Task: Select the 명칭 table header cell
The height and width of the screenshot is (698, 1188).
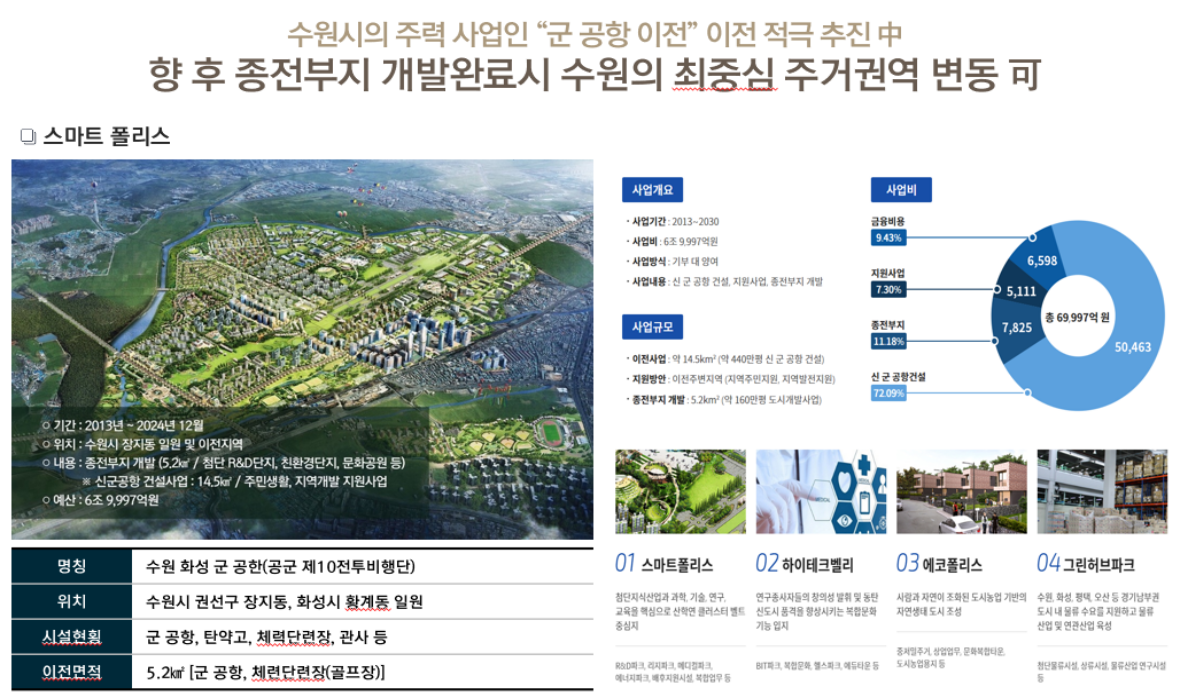Action: [71, 566]
